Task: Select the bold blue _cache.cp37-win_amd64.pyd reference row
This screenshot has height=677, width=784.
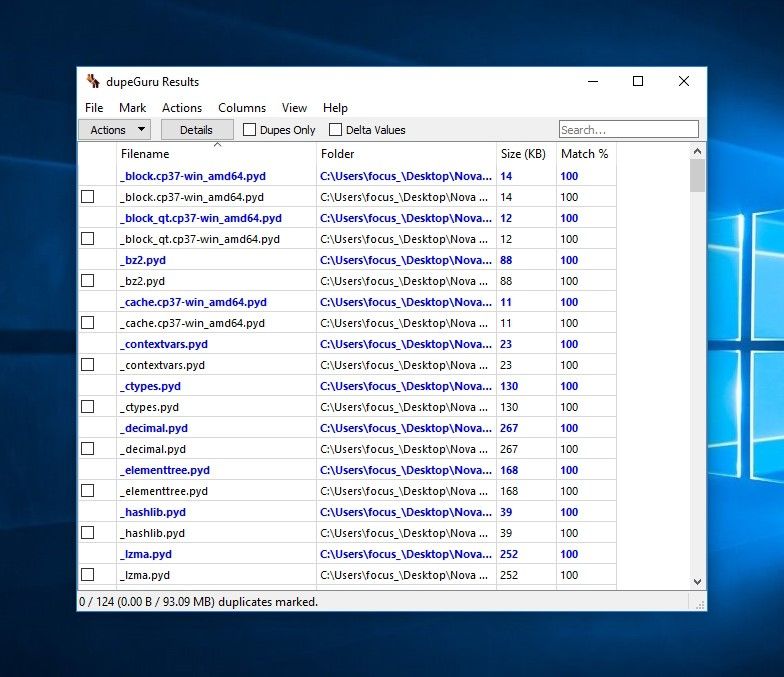Action: 348,302
